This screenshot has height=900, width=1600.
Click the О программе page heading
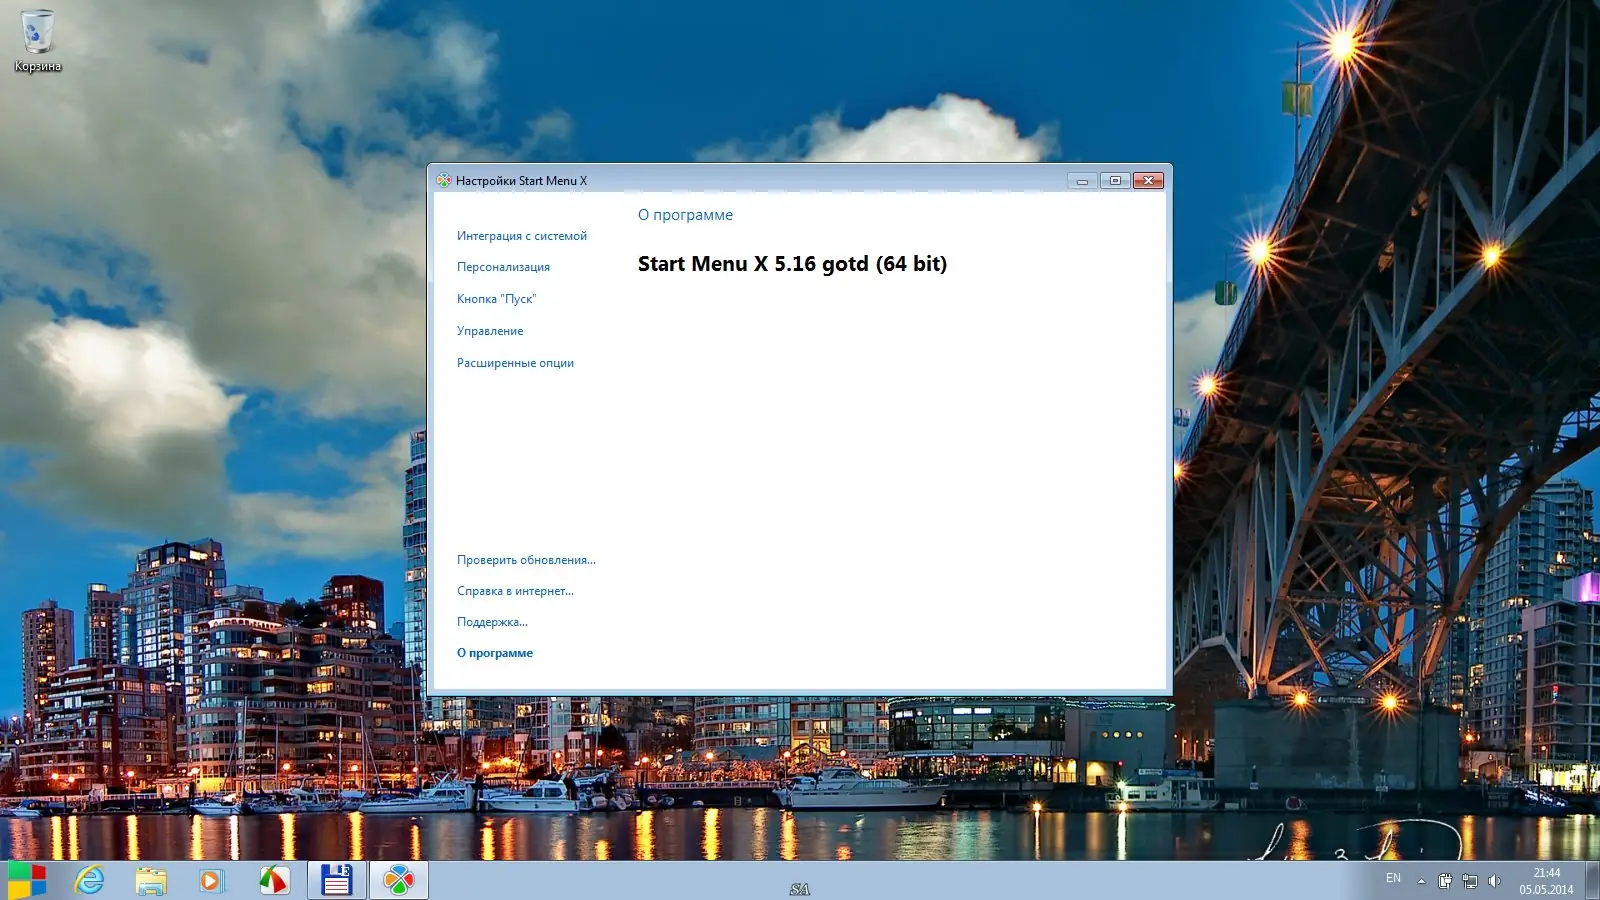click(685, 215)
